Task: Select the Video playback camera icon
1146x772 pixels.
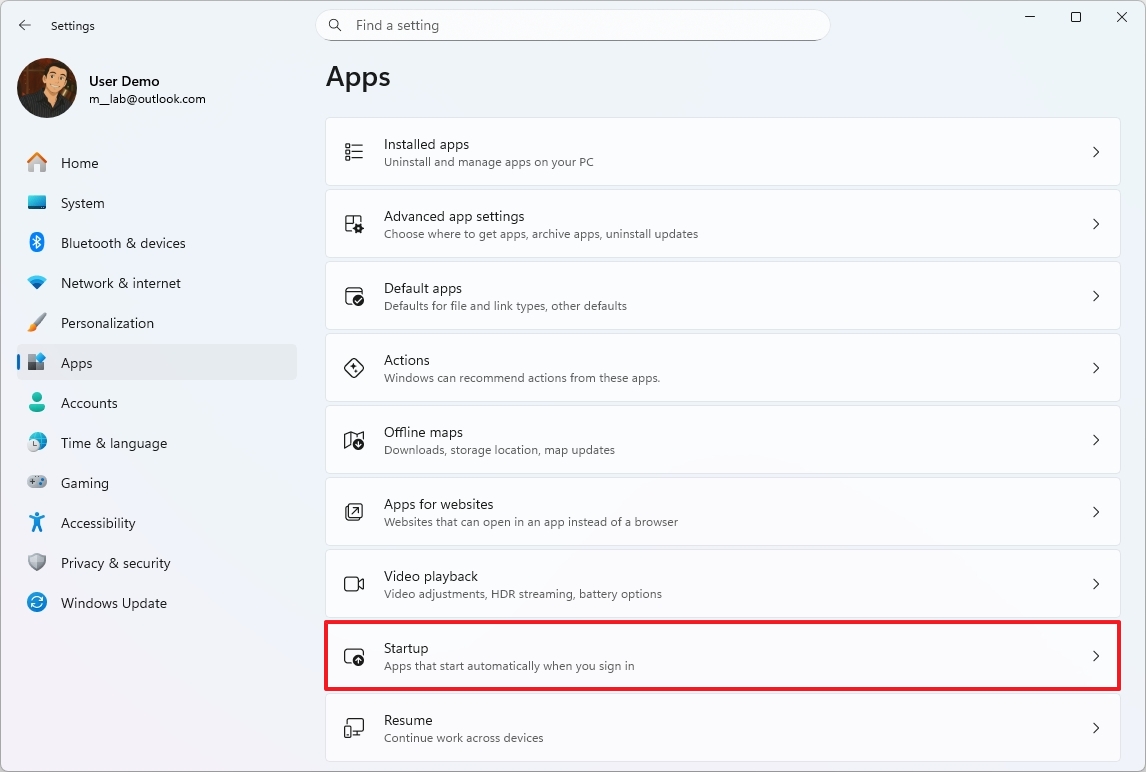Action: tap(353, 584)
